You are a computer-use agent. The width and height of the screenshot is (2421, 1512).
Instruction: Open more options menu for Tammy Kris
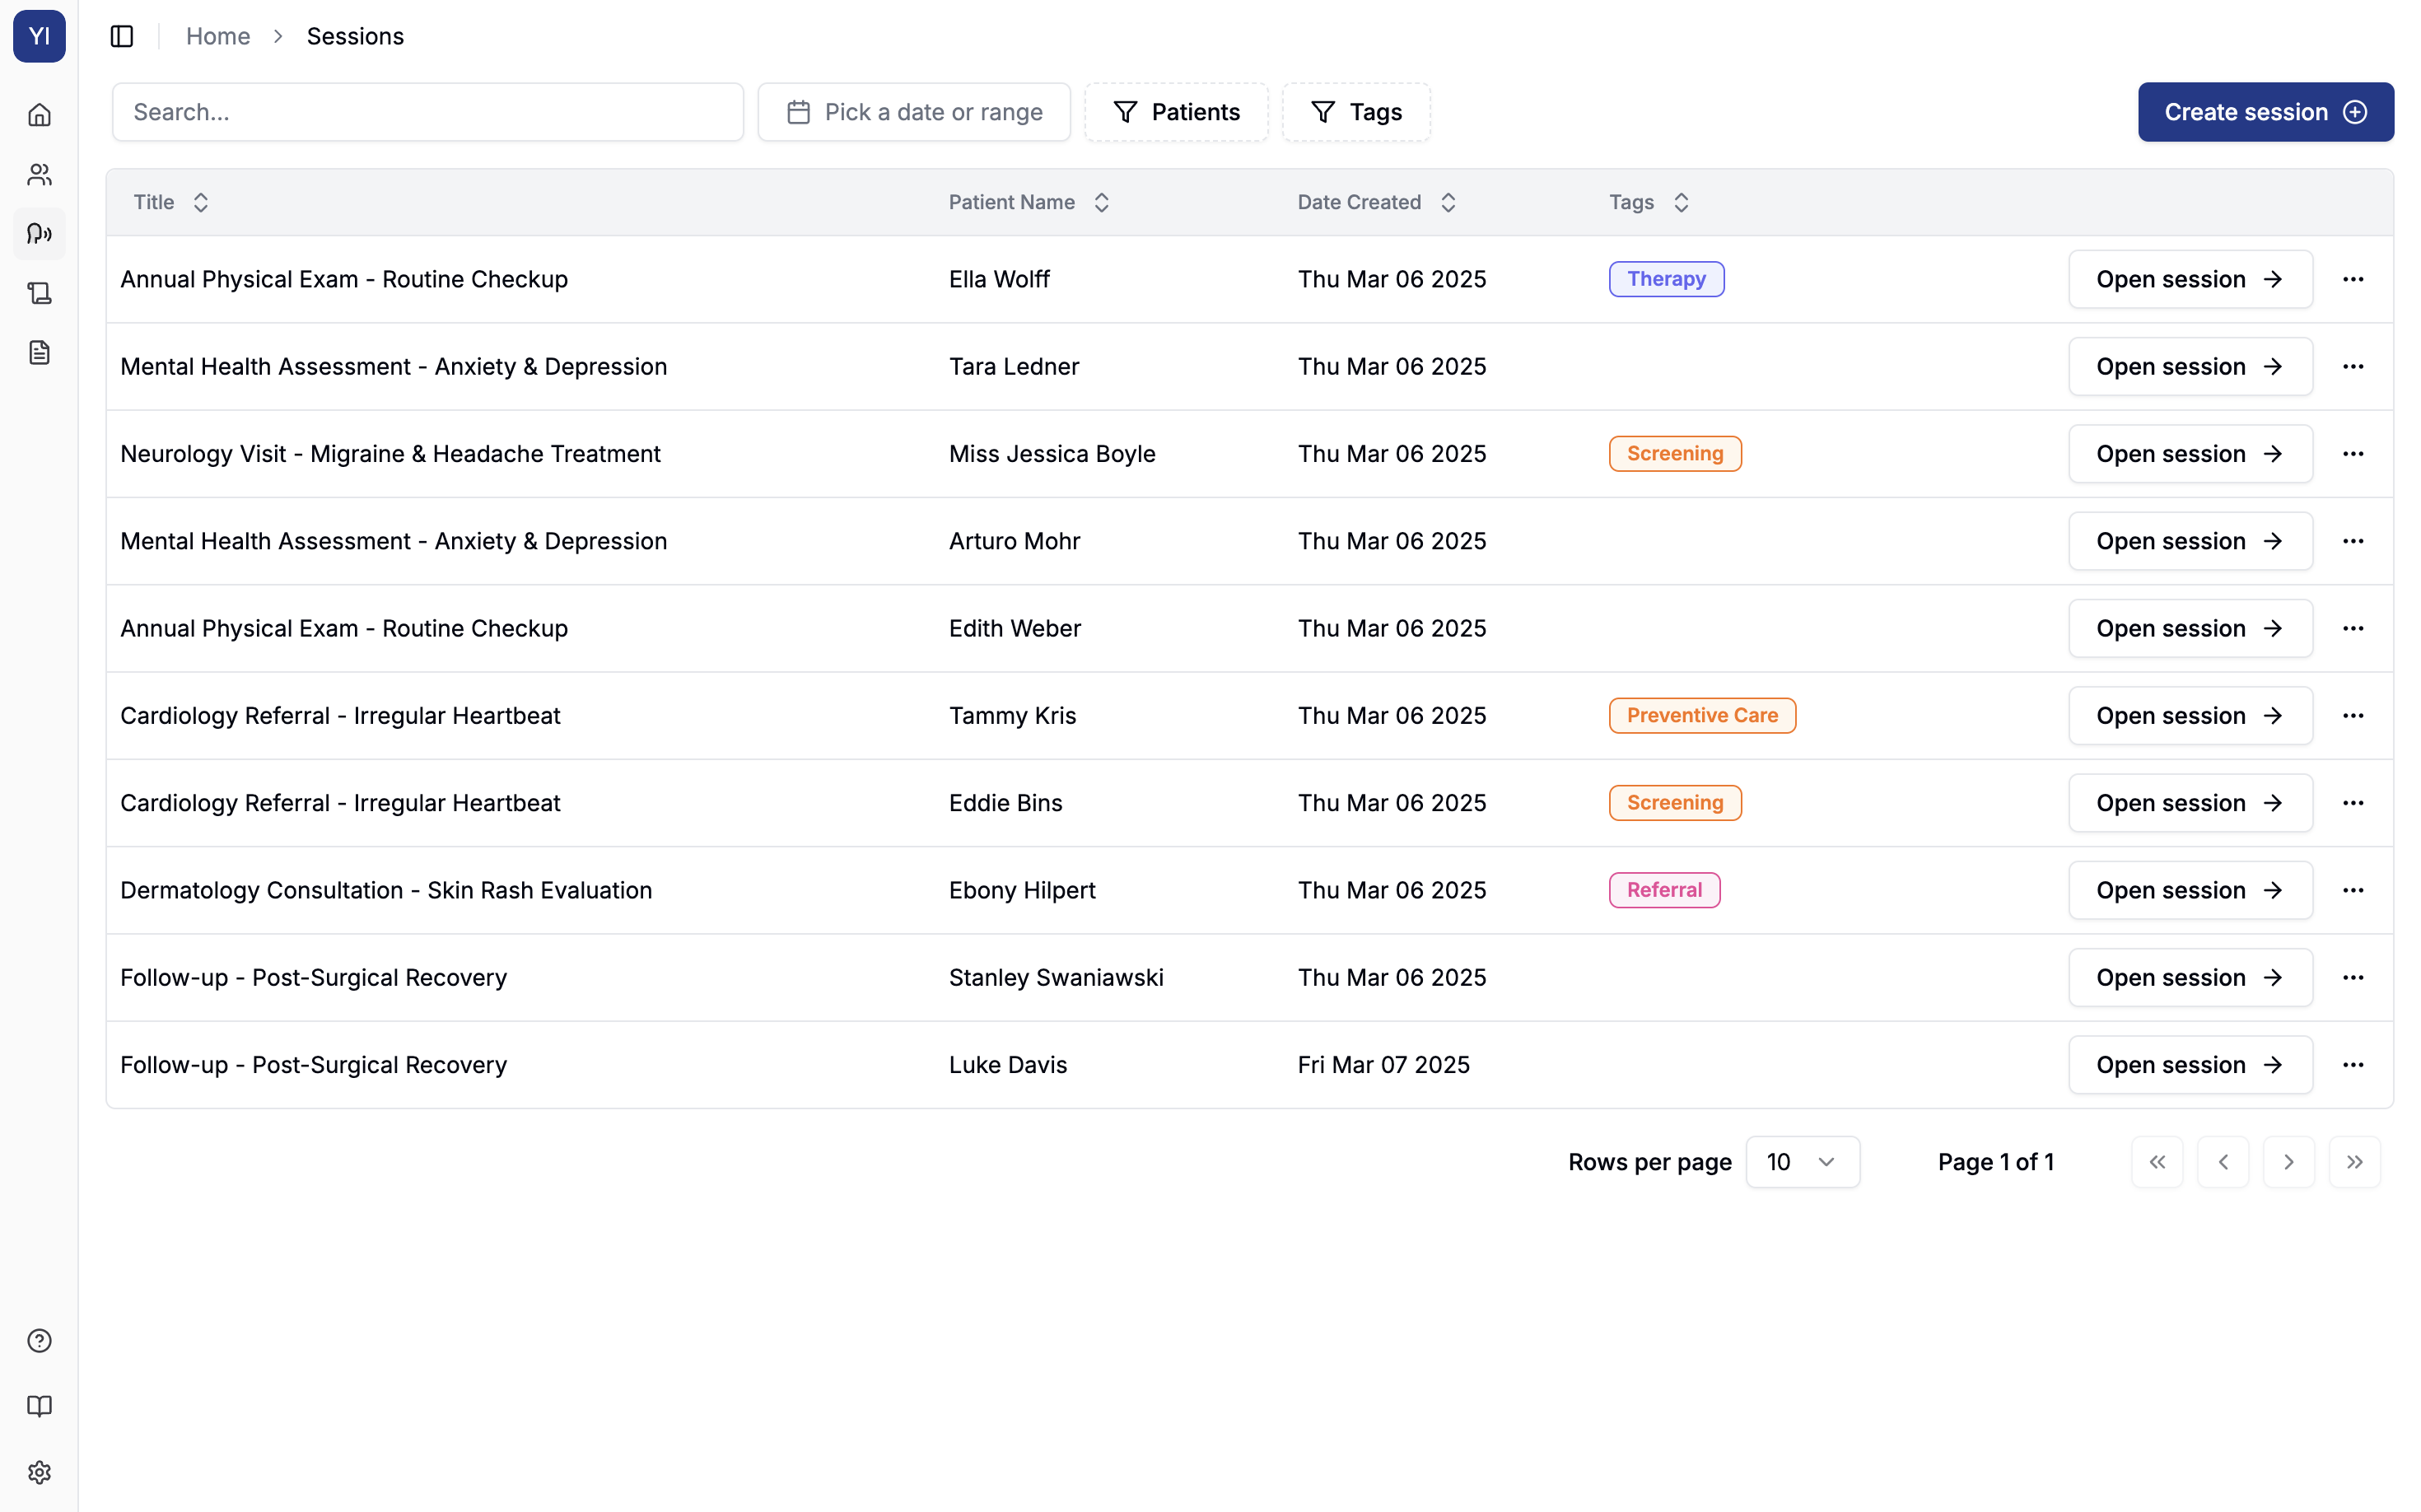click(x=2352, y=716)
